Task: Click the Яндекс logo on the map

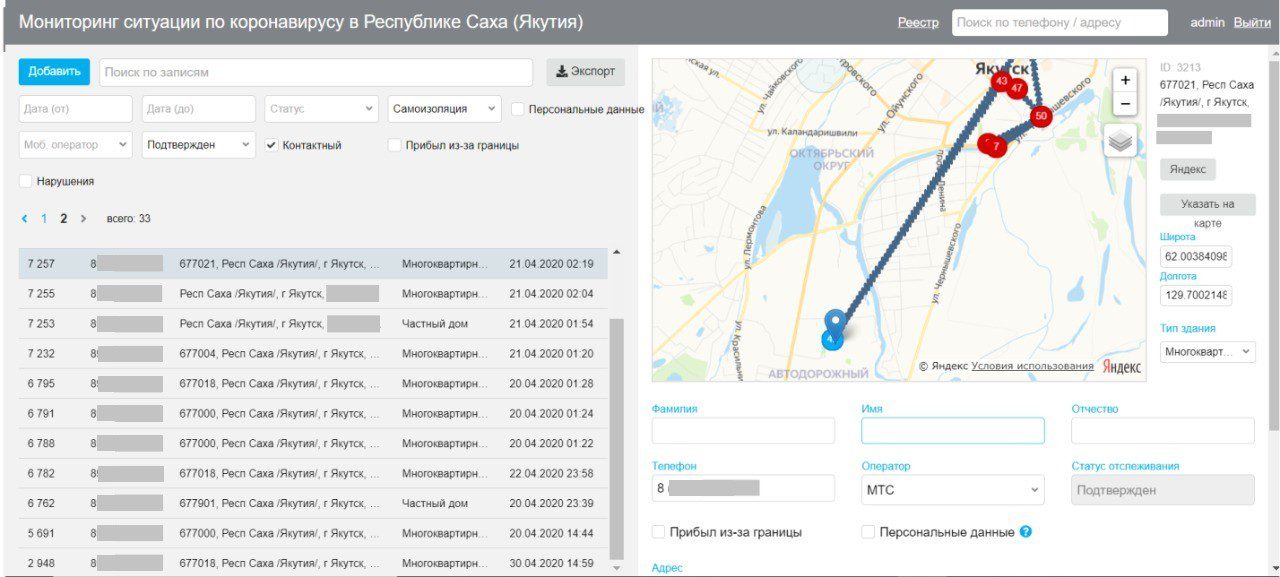Action: [x=1124, y=367]
